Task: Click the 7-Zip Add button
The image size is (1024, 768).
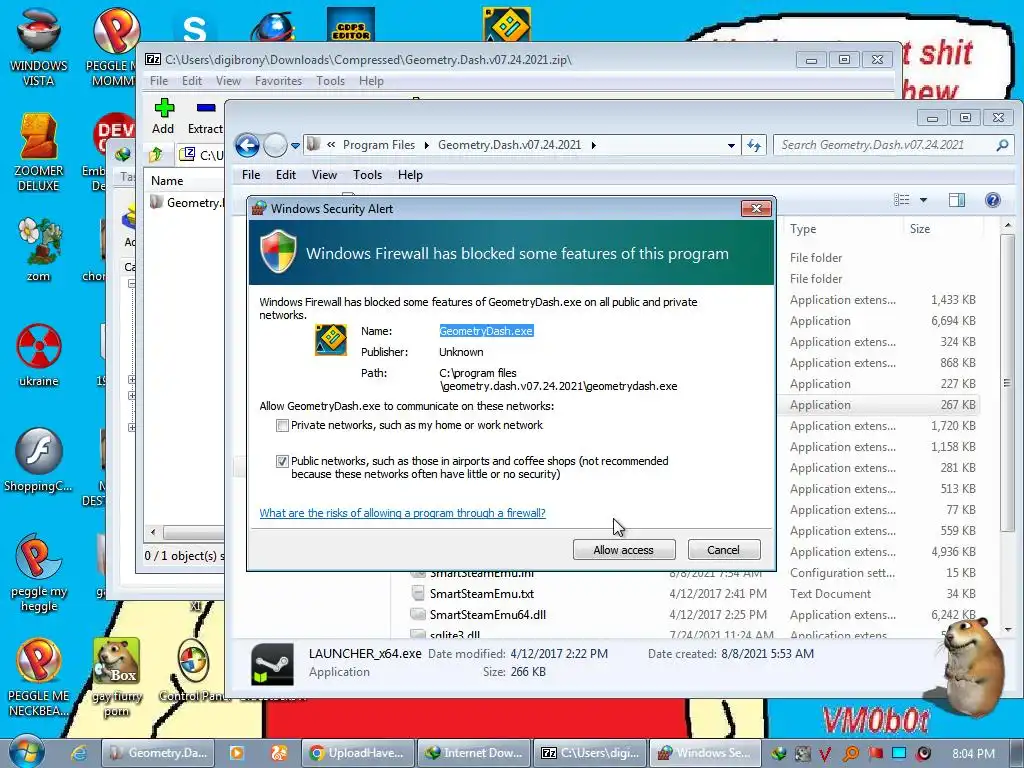Action: click(x=163, y=117)
